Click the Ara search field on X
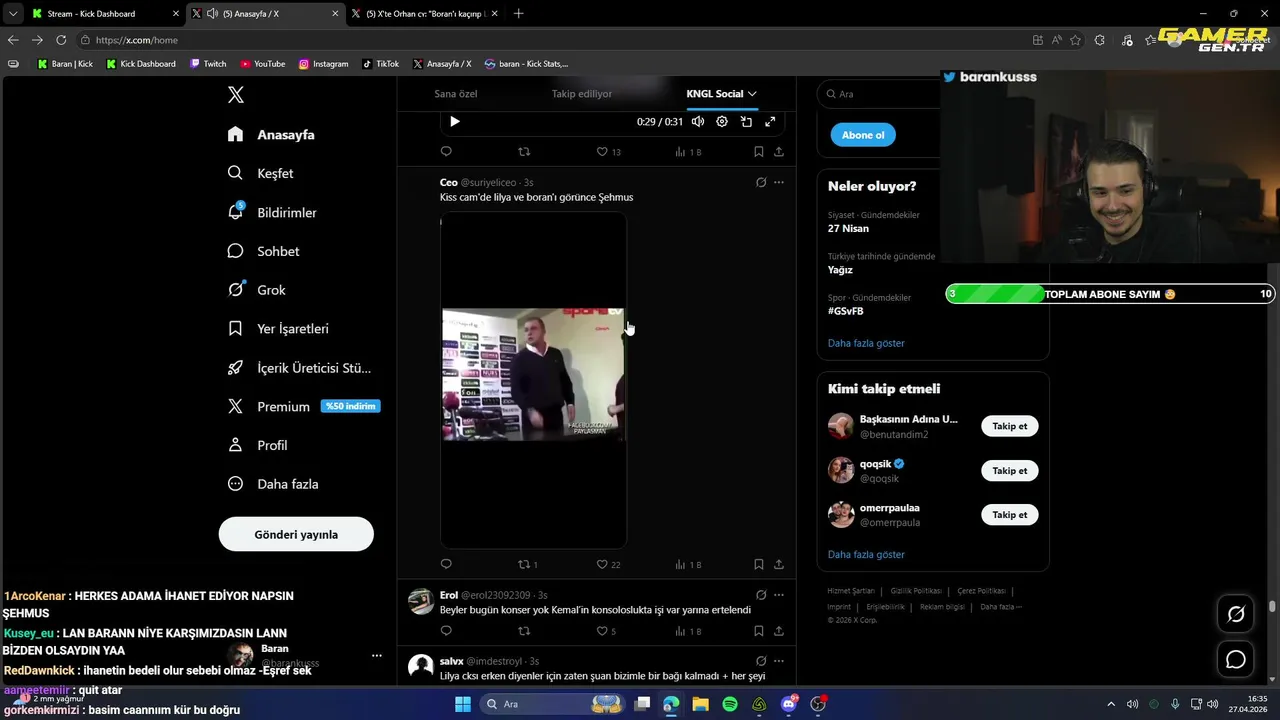Image resolution: width=1280 pixels, height=720 pixels. coord(880,94)
